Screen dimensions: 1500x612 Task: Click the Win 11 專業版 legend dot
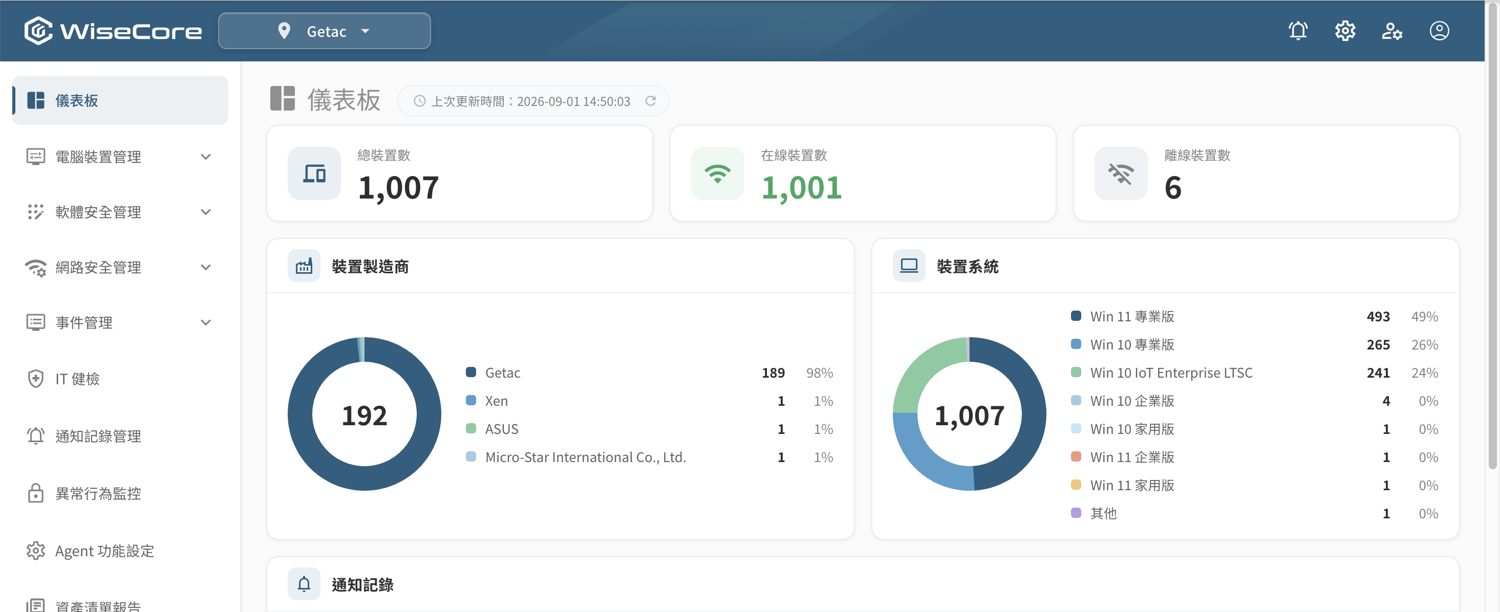[x=1076, y=316]
